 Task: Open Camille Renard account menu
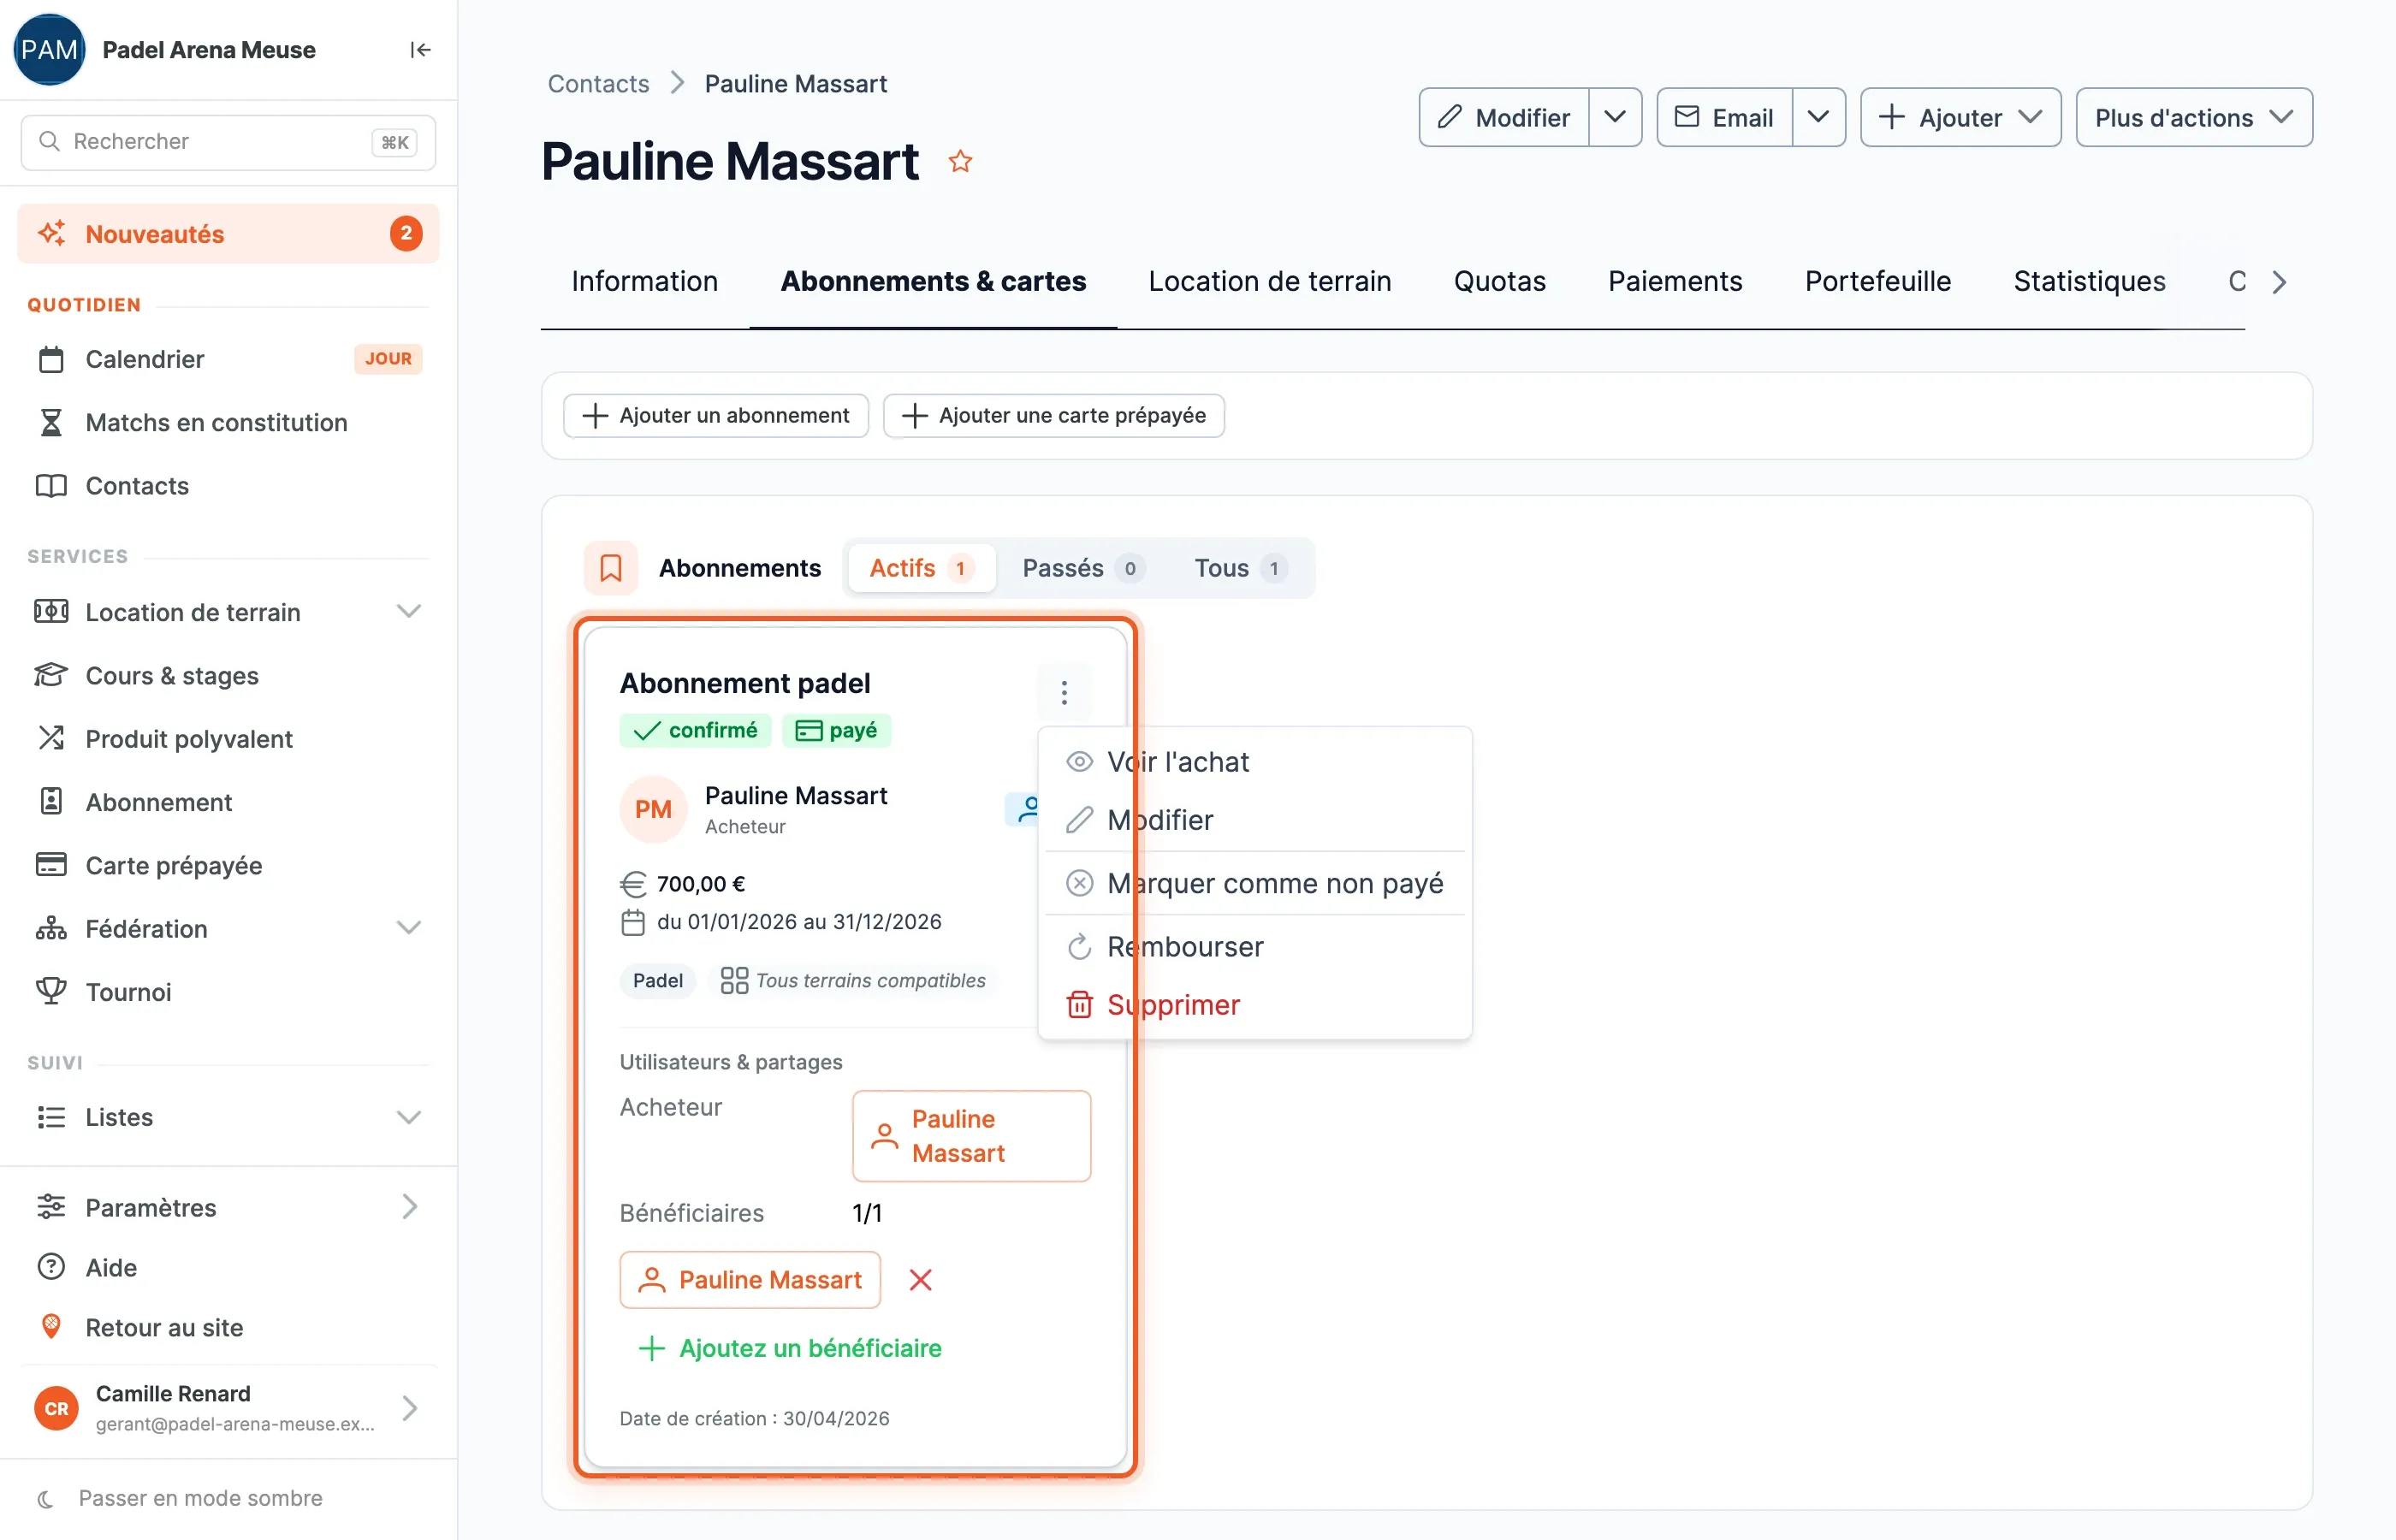pyautogui.click(x=229, y=1408)
